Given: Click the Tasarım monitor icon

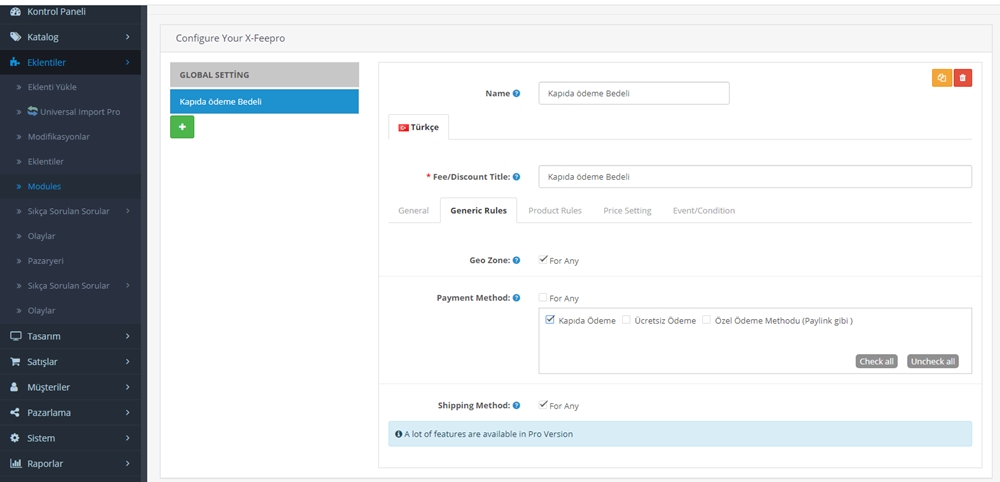Looking at the screenshot, I should point(15,336).
